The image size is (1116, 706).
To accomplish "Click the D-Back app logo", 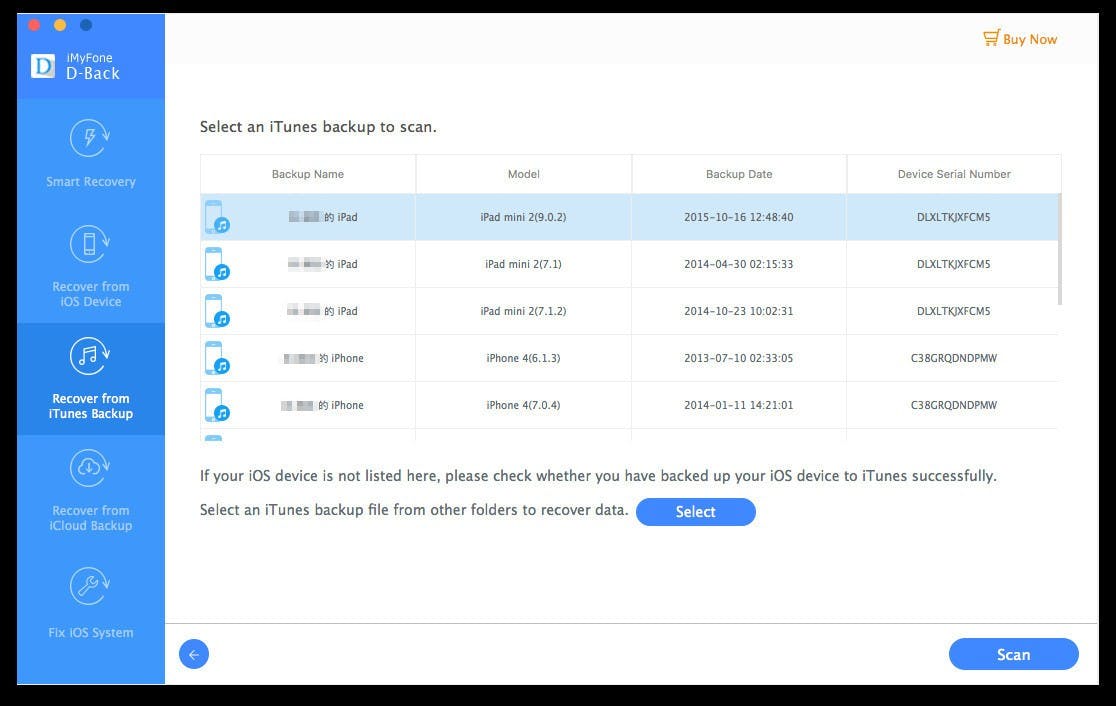I will [43, 66].
